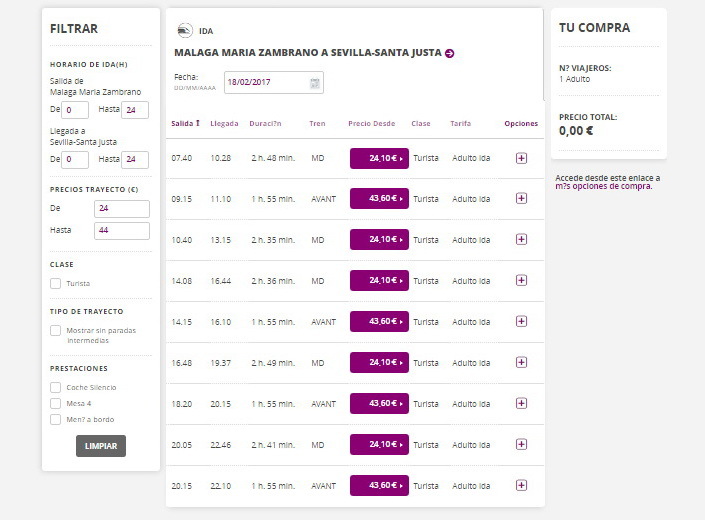Viewport: 705px width, 520px height.
Task: Enable the Turista class checkbox
Action: click(56, 284)
